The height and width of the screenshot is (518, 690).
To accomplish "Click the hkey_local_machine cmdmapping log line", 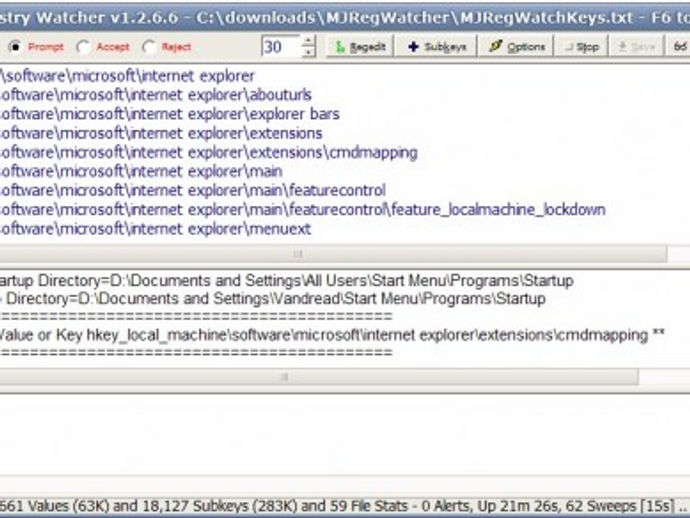I will pyautogui.click(x=332, y=335).
